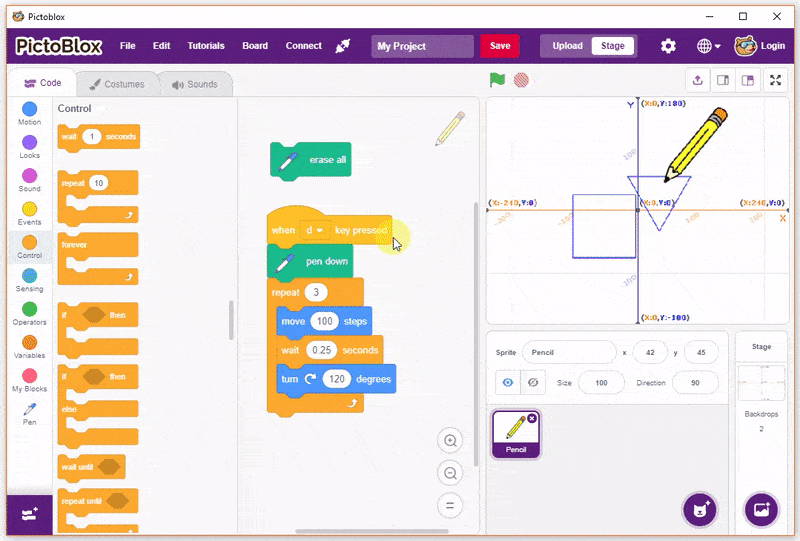Switch to Upload mode
Screen dimensions: 800x541
tap(567, 46)
